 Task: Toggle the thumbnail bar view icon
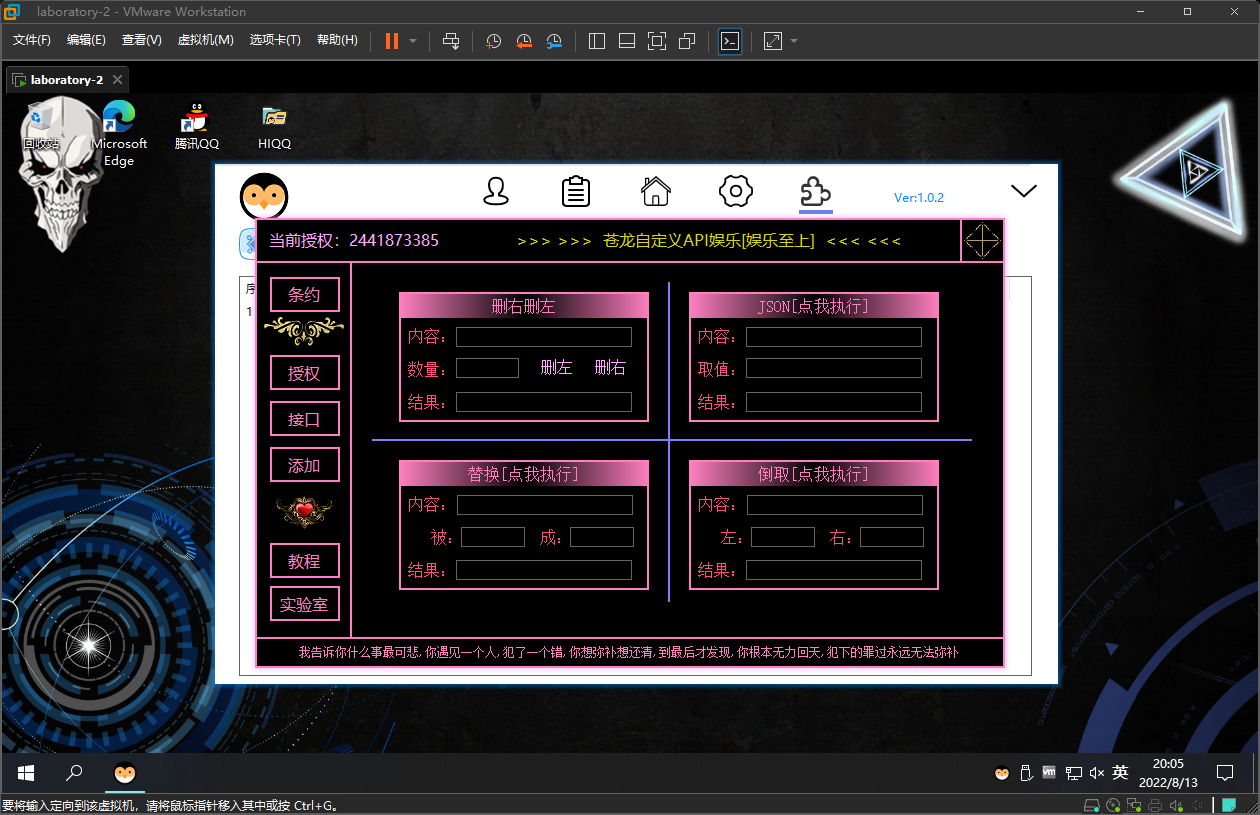tap(627, 41)
